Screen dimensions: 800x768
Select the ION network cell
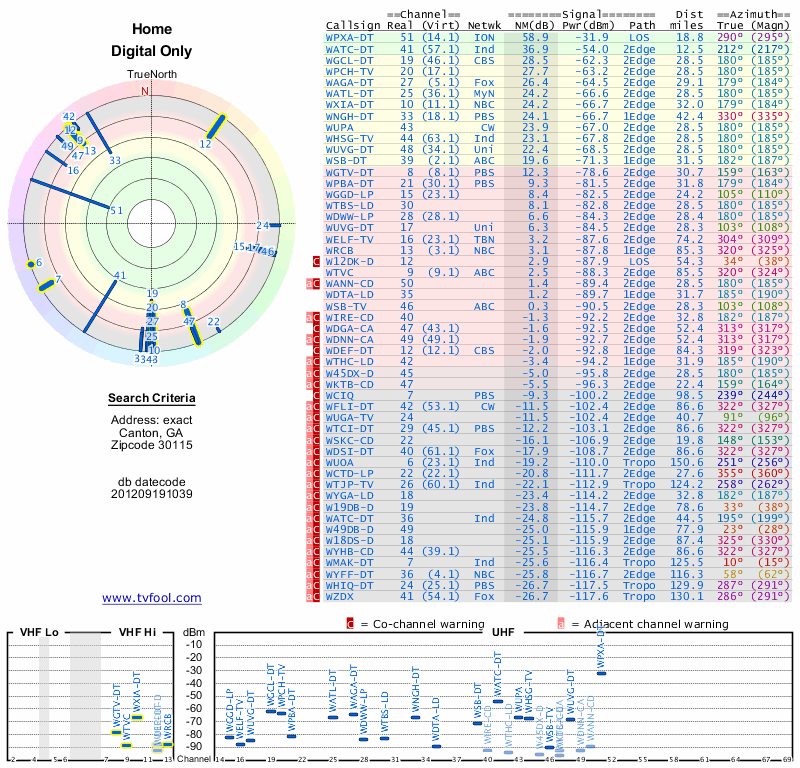coord(484,38)
